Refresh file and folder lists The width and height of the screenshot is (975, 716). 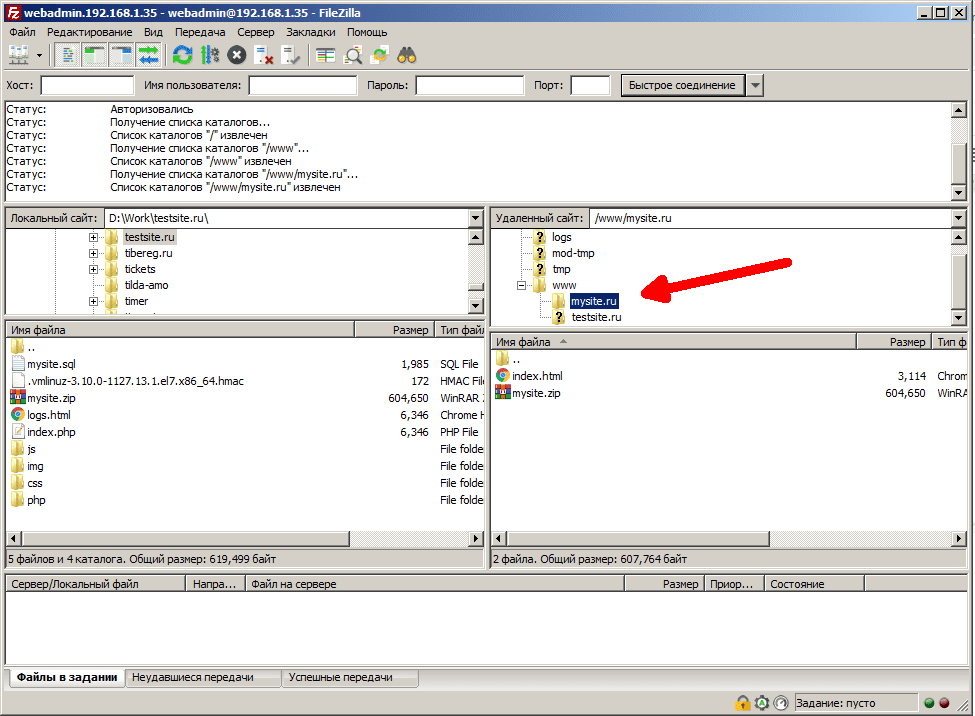[182, 55]
